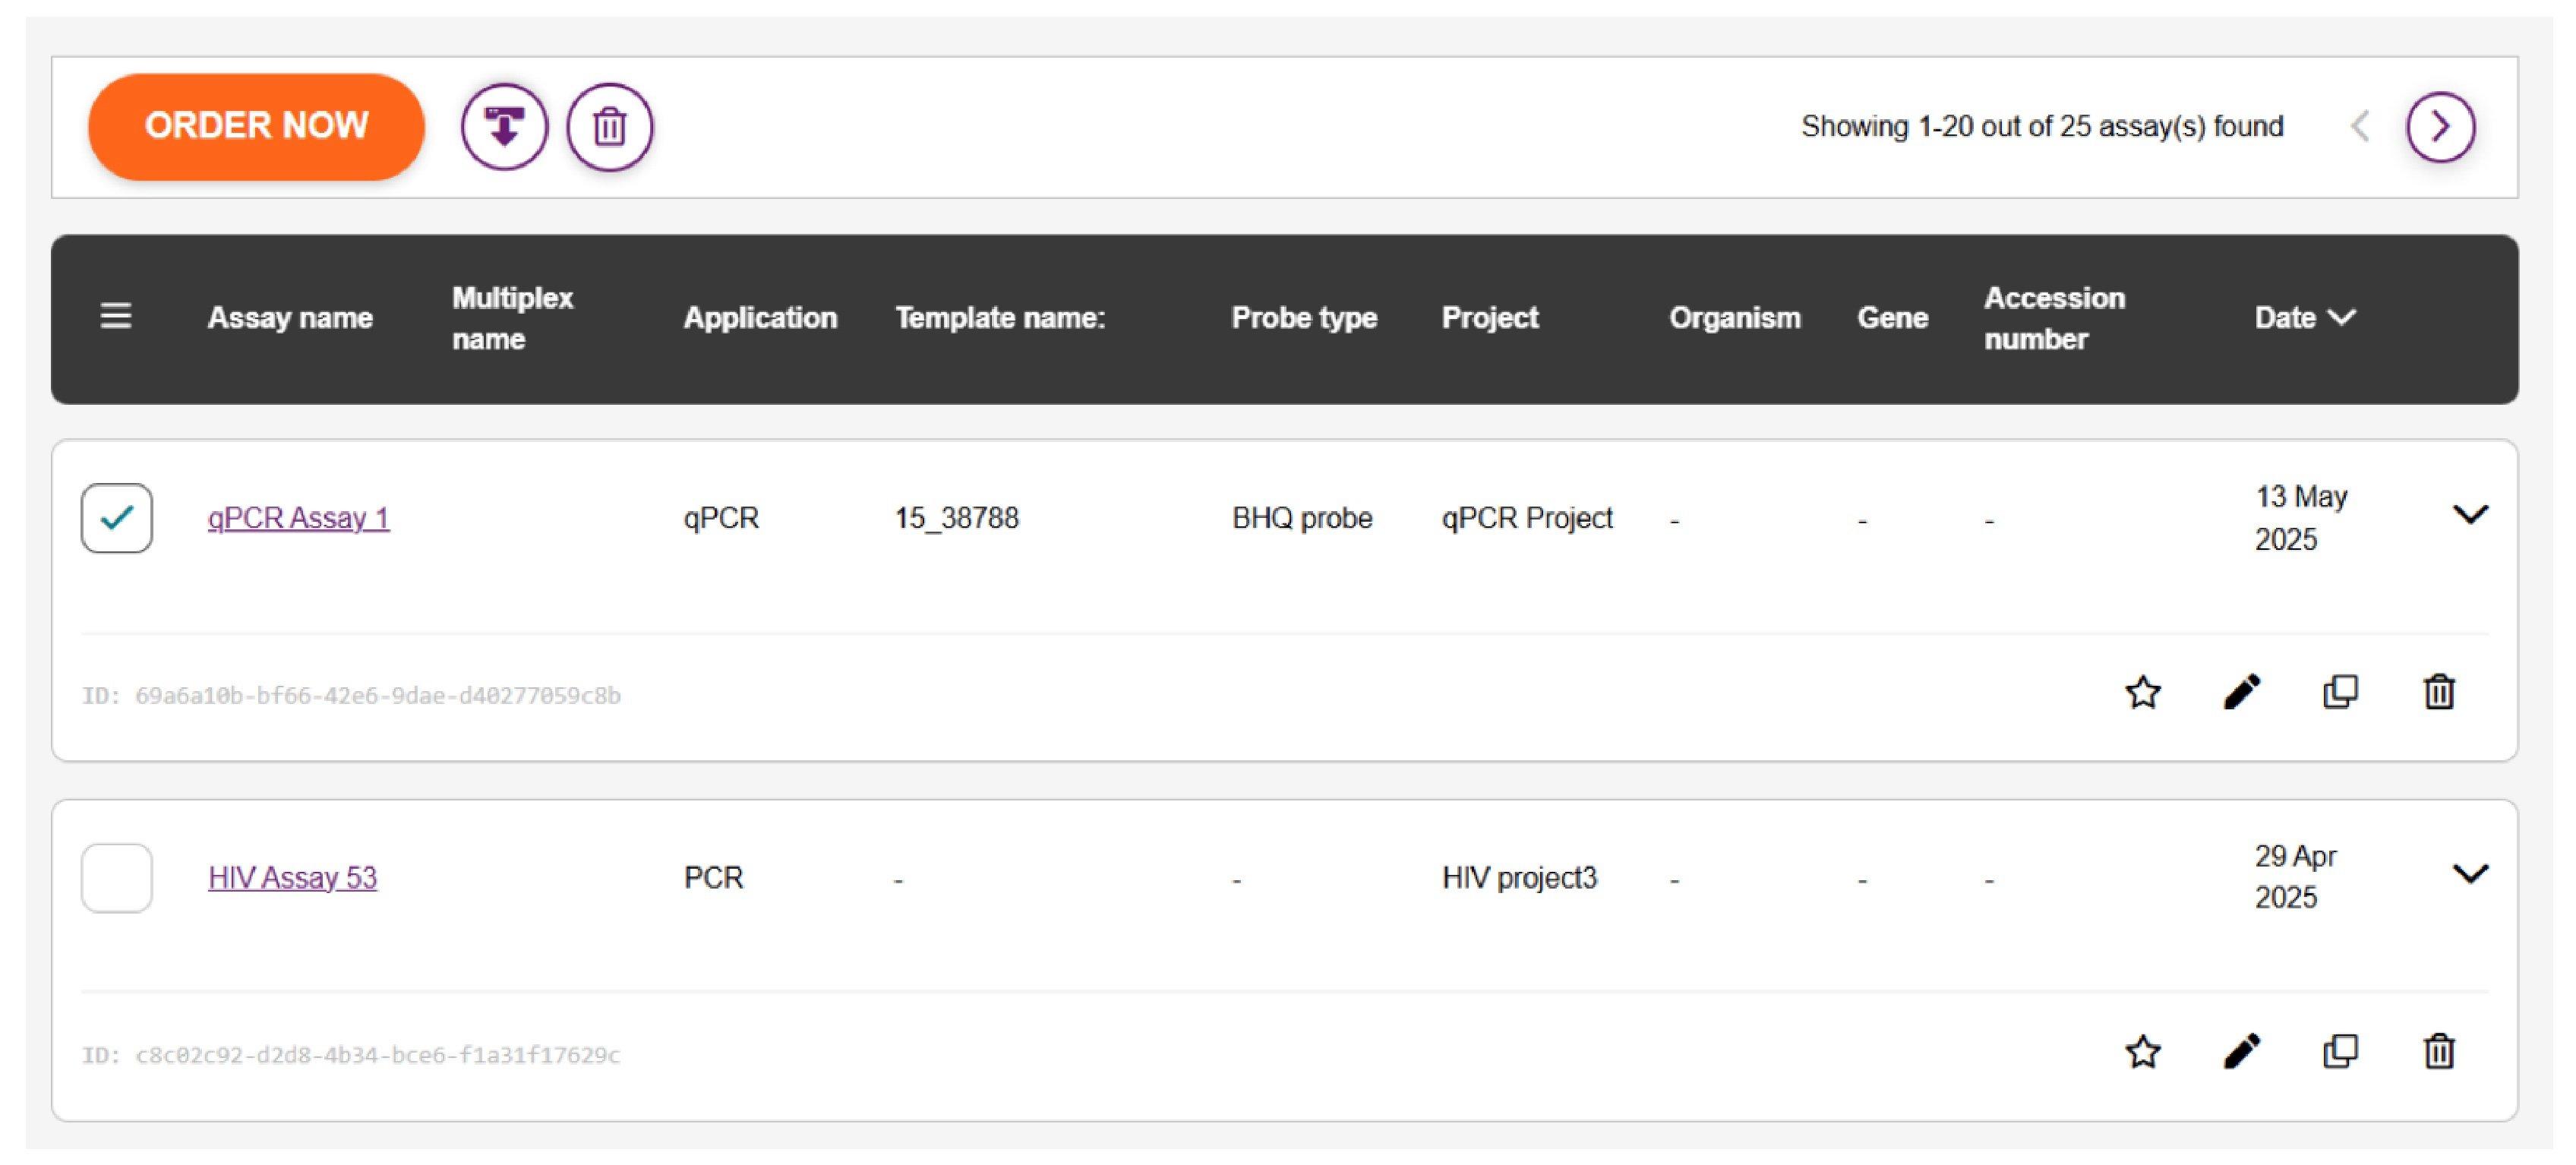Copy HIV Assay 53 using duplicate icon

coord(2340,1051)
